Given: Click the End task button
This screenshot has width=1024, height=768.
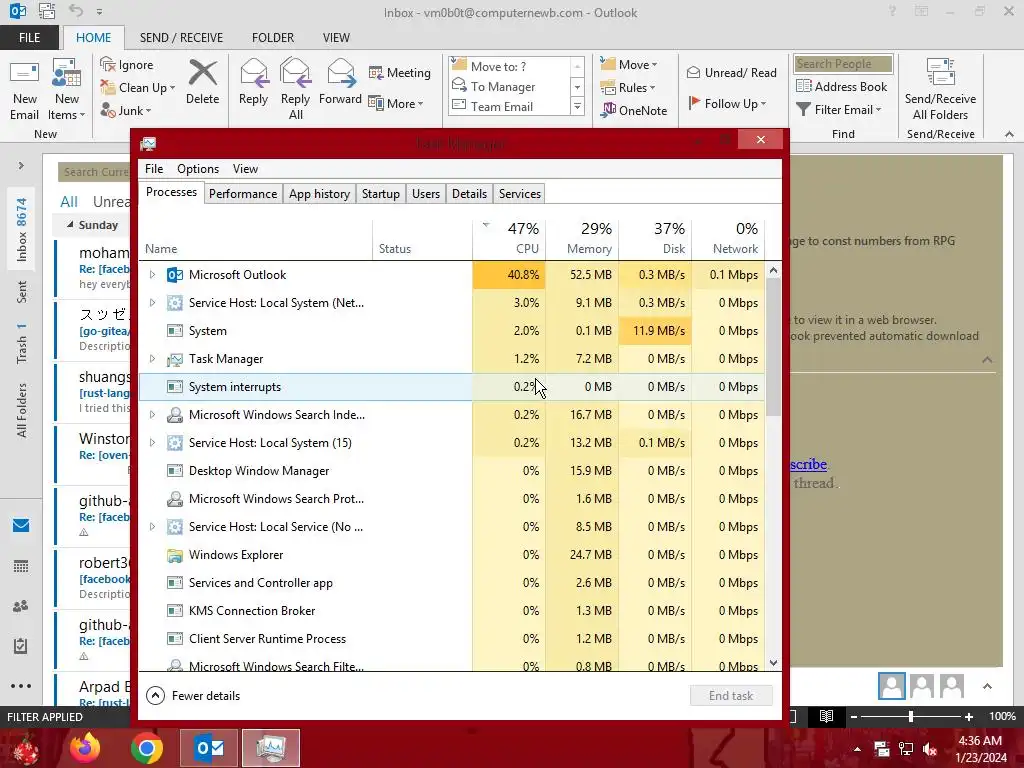Looking at the screenshot, I should coord(731,696).
